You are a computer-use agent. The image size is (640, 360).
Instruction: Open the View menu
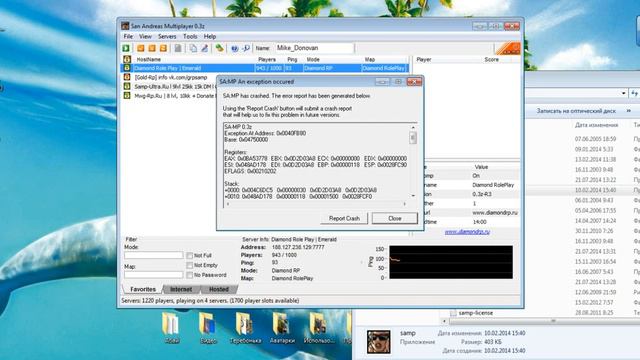tap(145, 36)
